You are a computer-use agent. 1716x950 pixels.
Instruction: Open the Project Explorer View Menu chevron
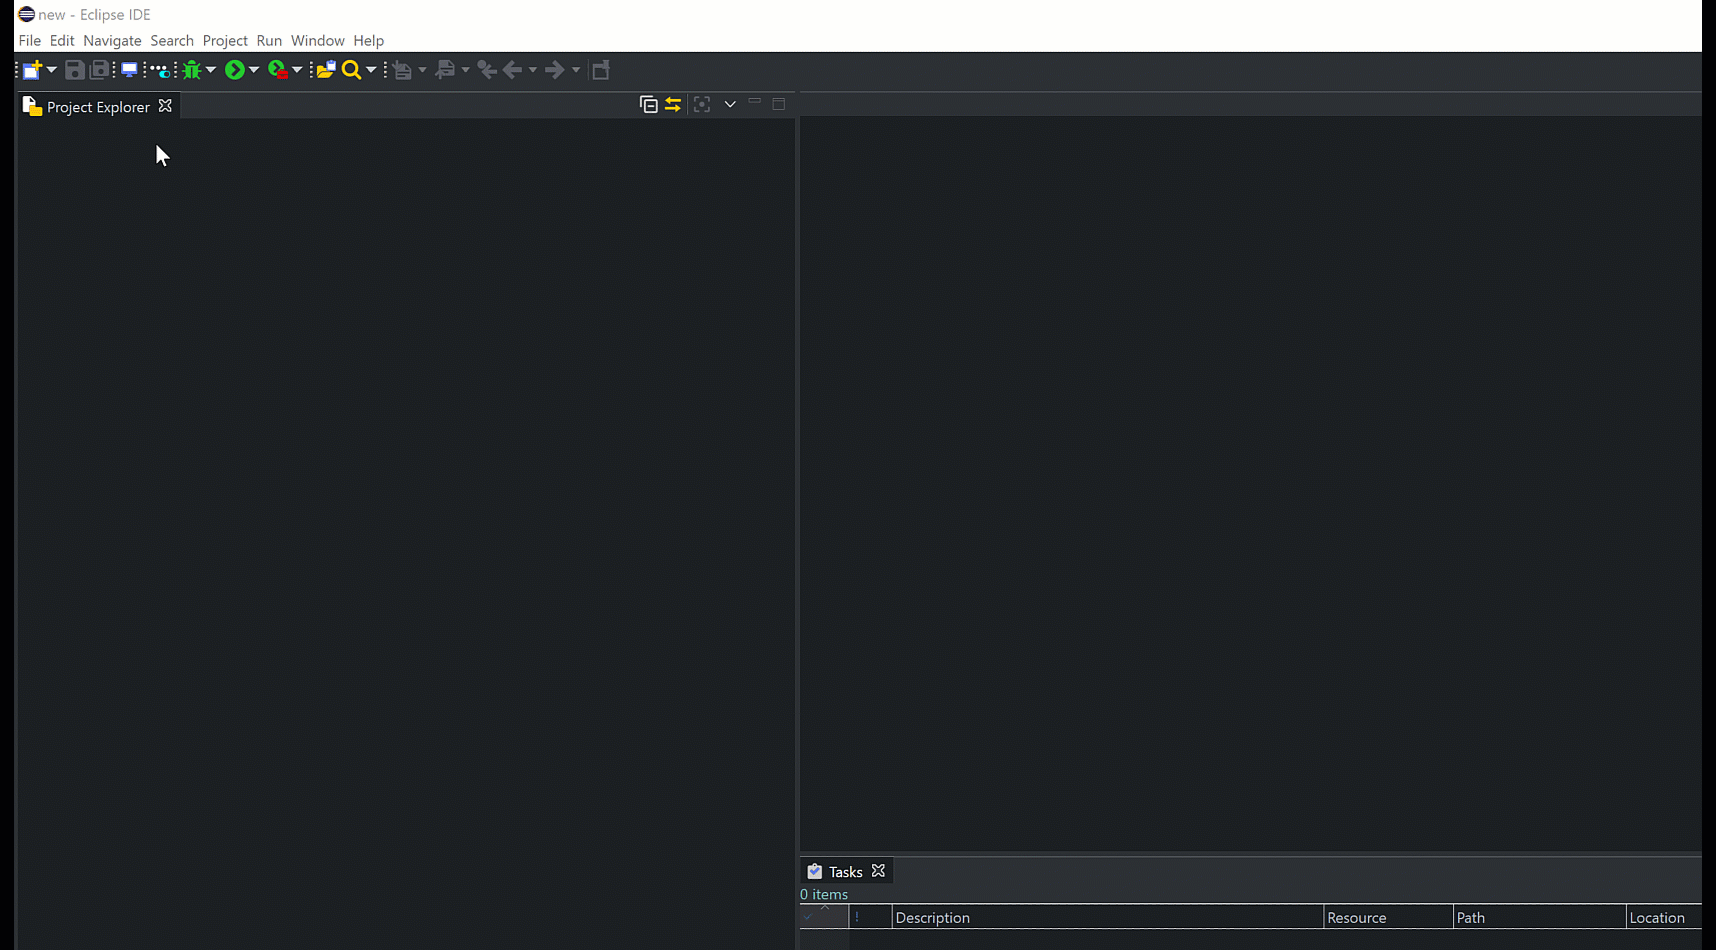[x=730, y=104]
